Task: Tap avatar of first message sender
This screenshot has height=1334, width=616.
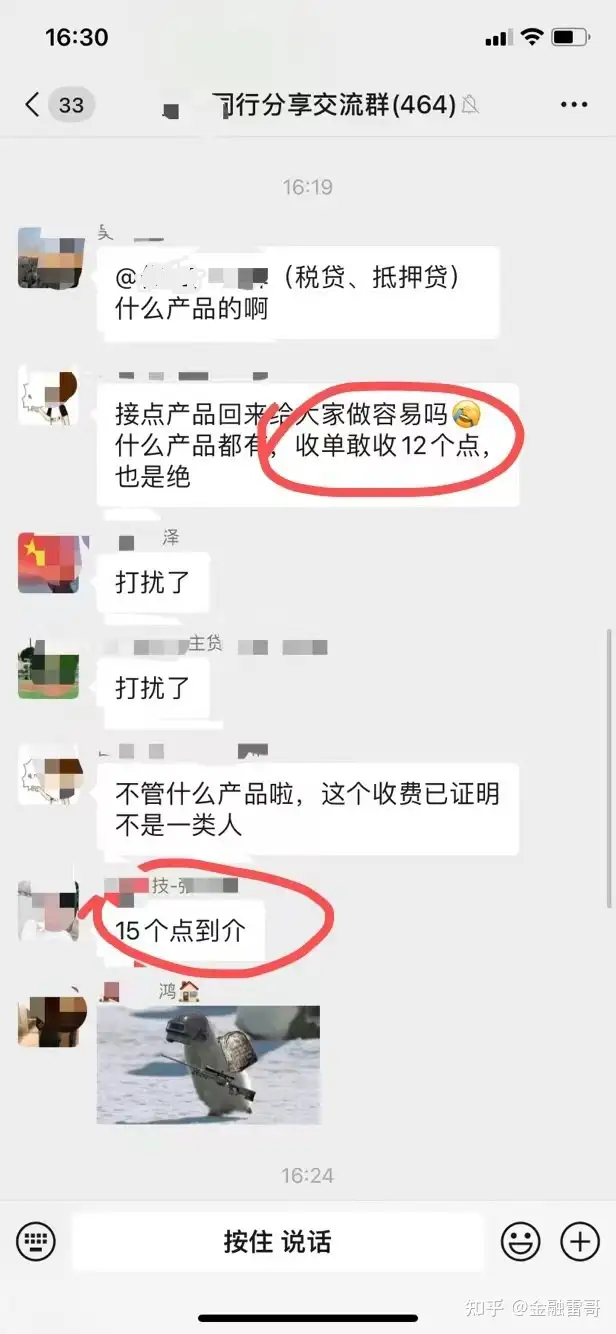Action: coord(48,258)
